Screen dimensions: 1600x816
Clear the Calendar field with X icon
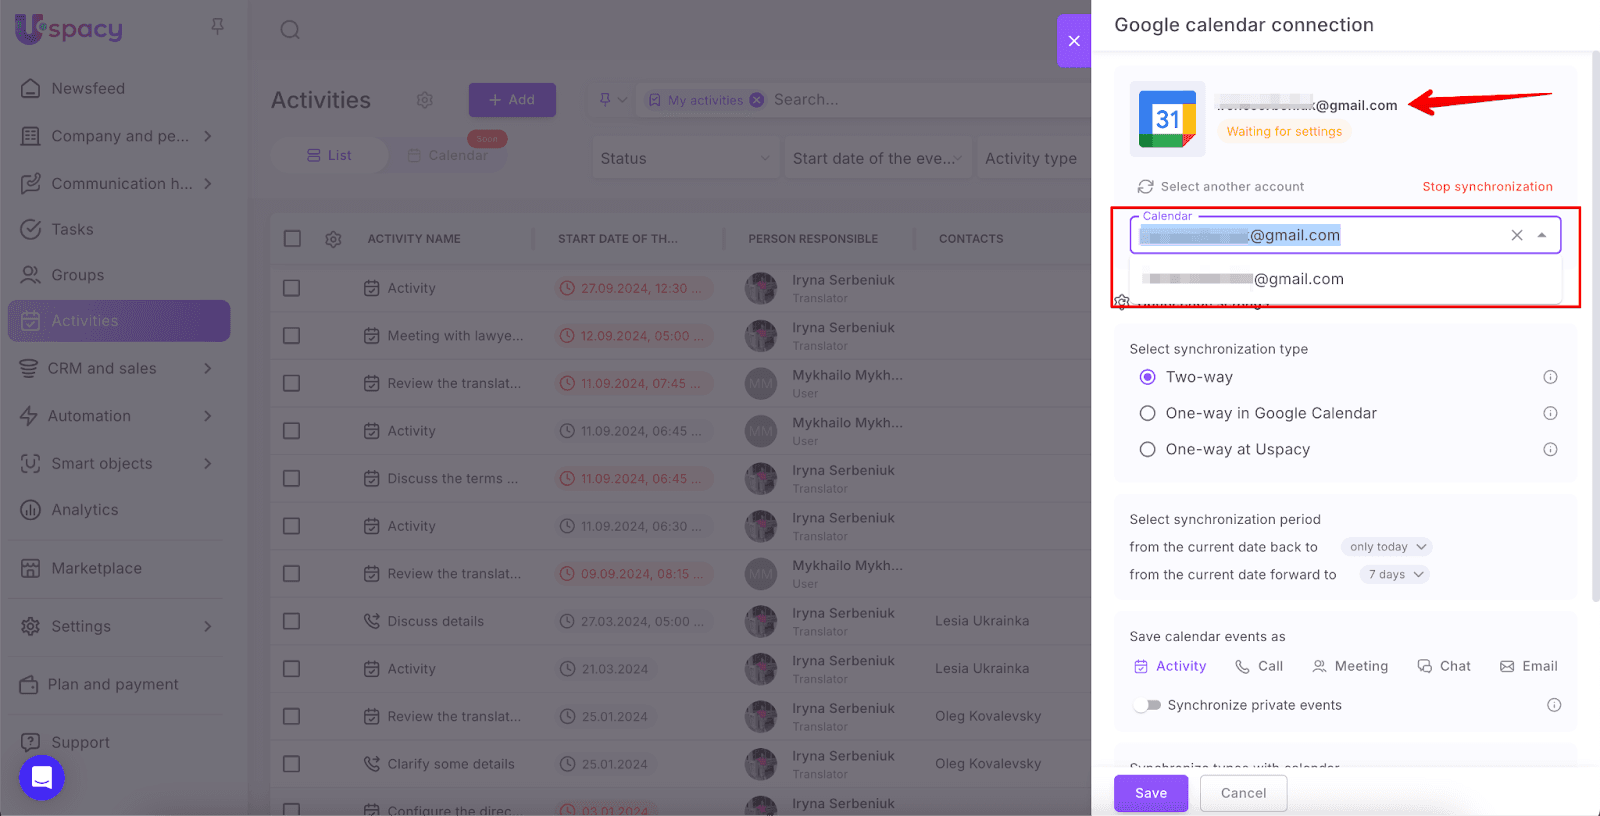(x=1517, y=235)
